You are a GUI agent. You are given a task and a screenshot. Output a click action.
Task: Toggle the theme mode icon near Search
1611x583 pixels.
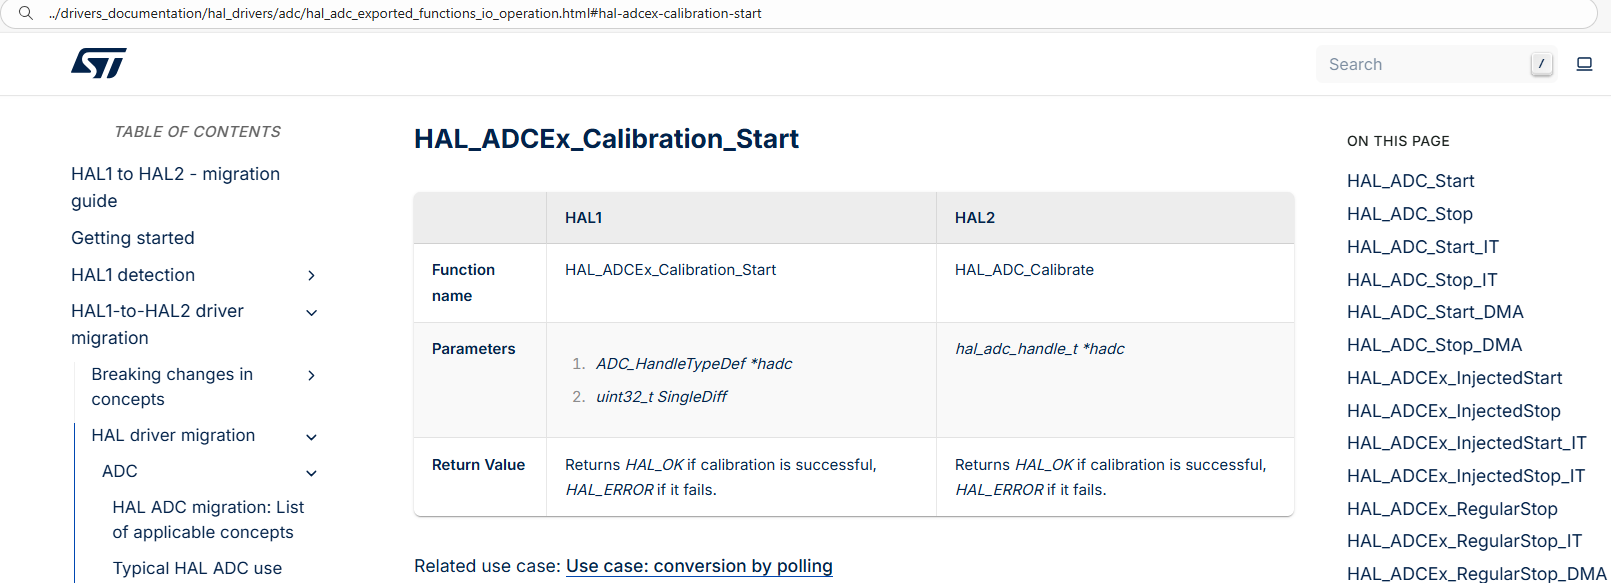[1584, 64]
